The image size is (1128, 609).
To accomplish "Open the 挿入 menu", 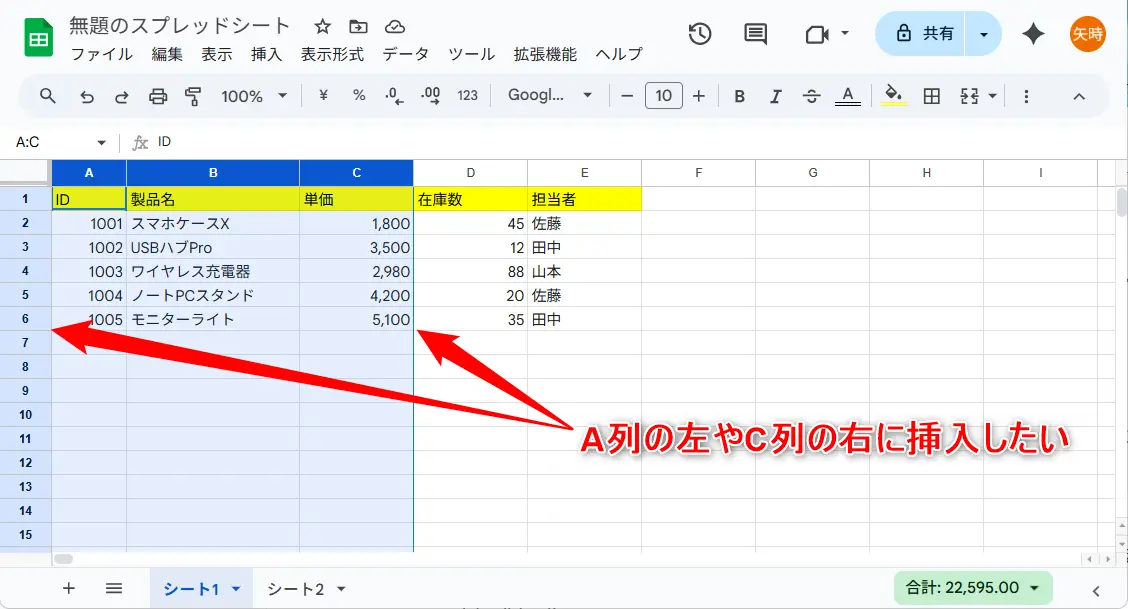I will click(x=266, y=54).
